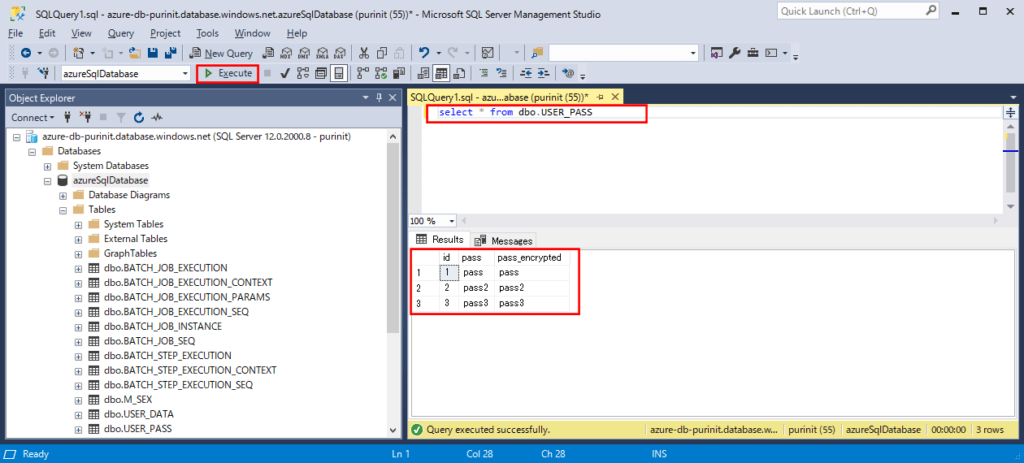Specify values for template parameters icon
1024x463 pixels.
click(568, 73)
